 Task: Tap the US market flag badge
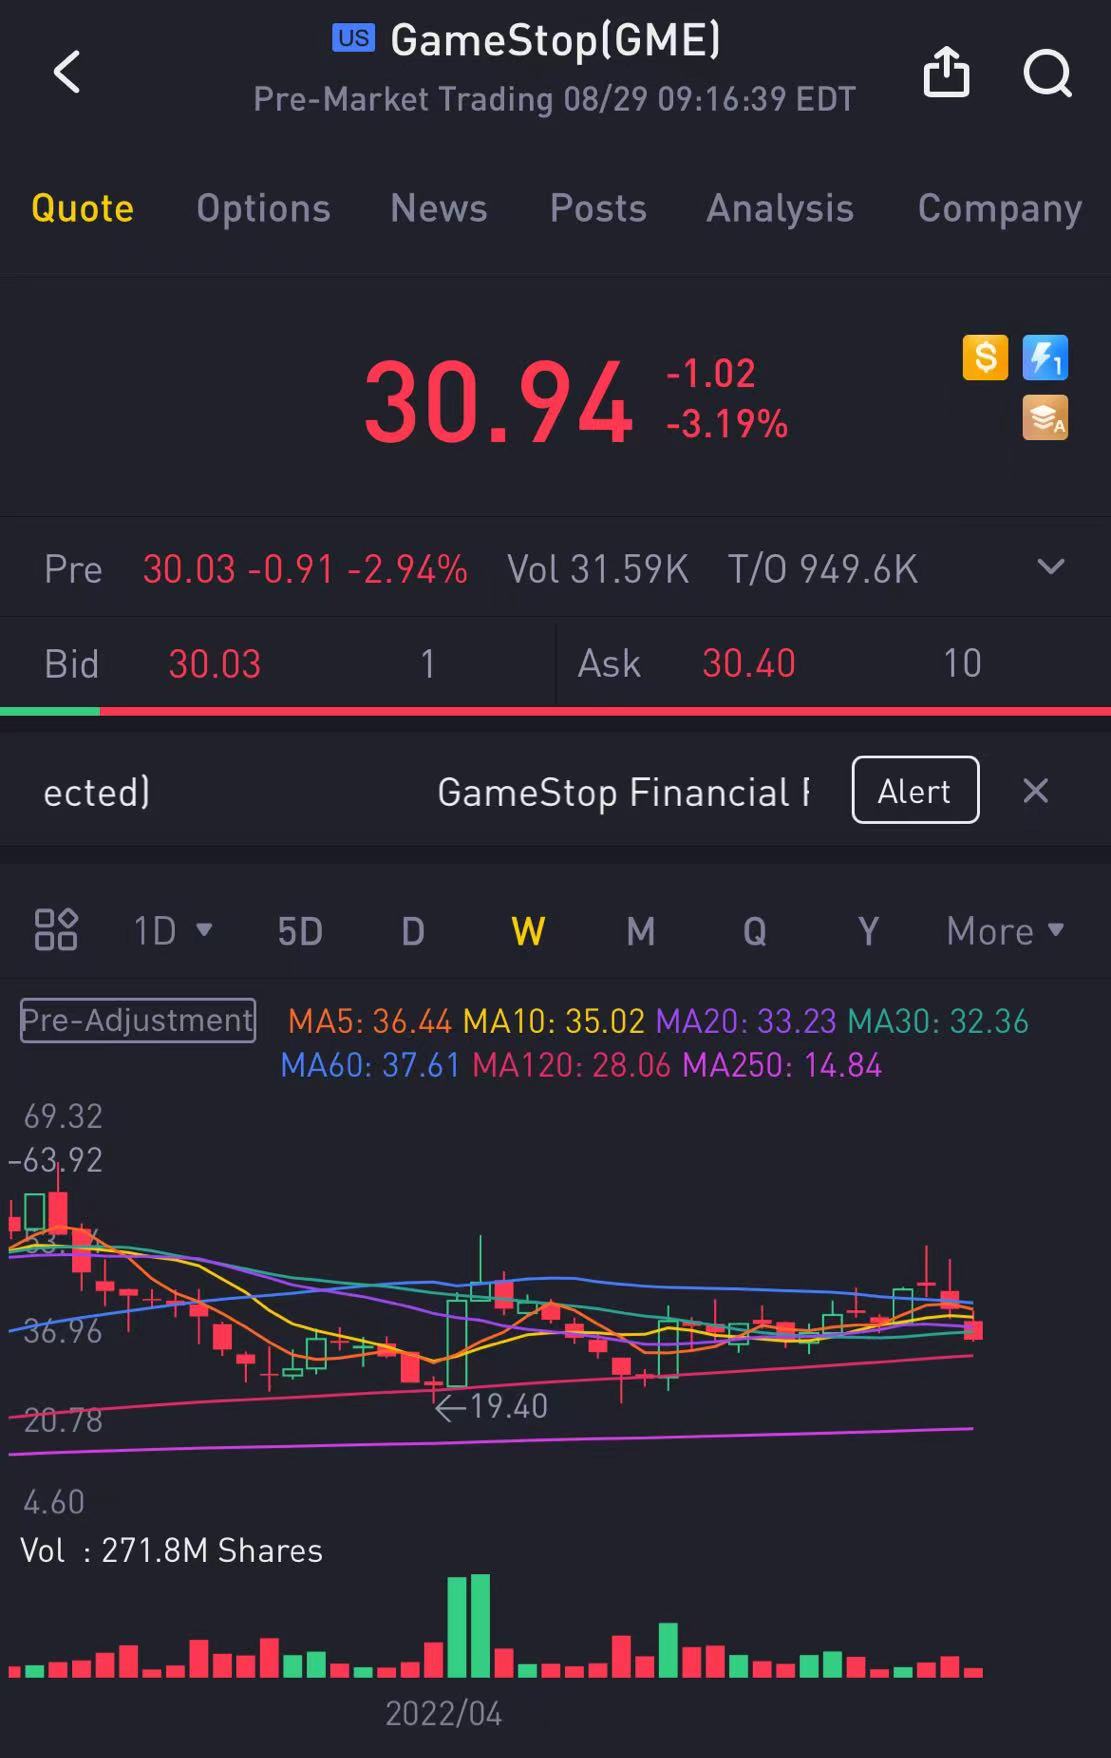(x=353, y=38)
